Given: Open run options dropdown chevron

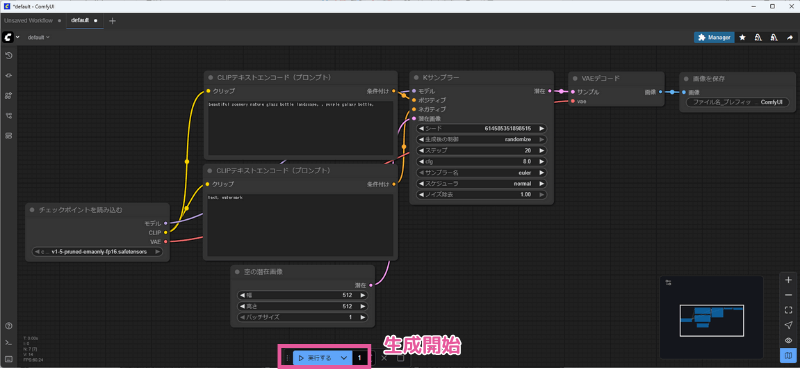Looking at the screenshot, I should [344, 358].
